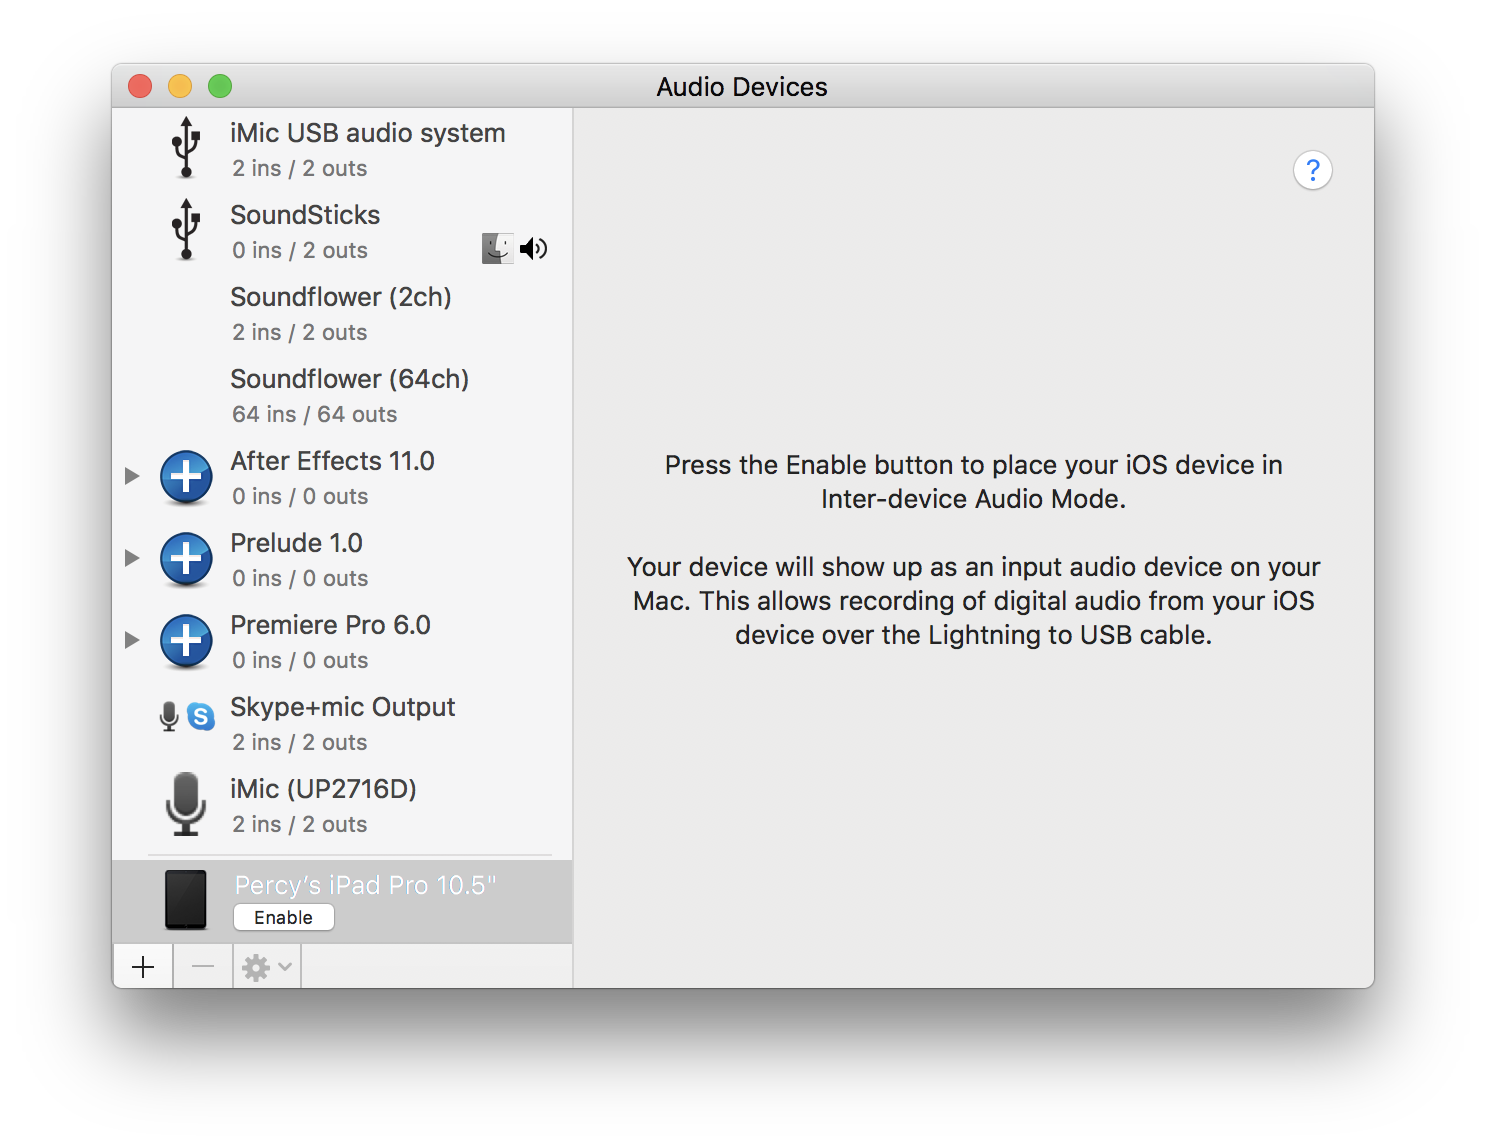
Task: Click the speaker output icon on SoundSticks row
Action: (x=534, y=248)
